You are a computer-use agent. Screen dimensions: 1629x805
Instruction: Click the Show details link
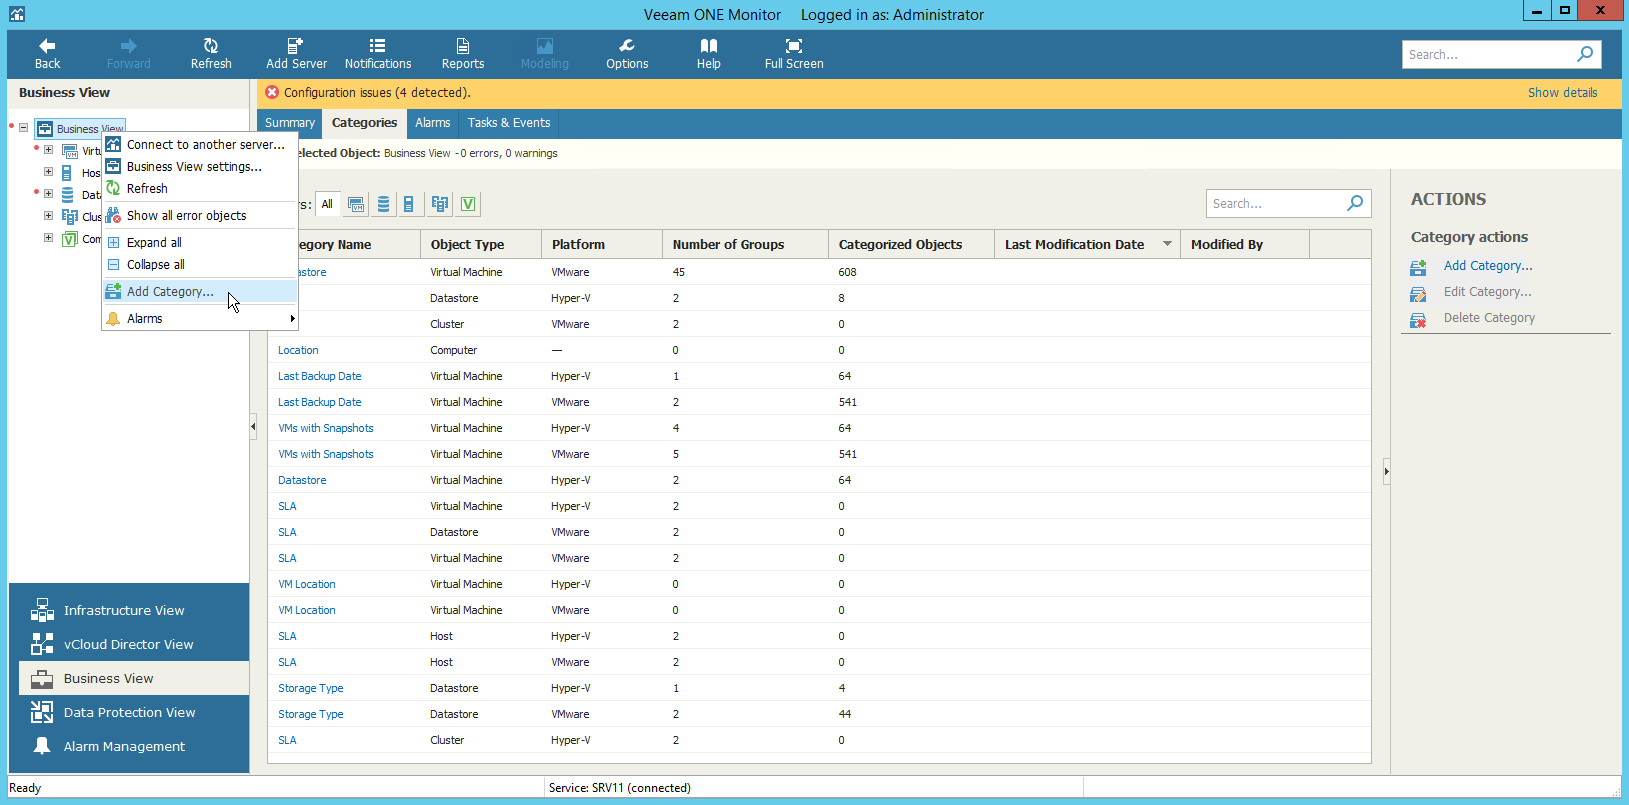[x=1562, y=93]
